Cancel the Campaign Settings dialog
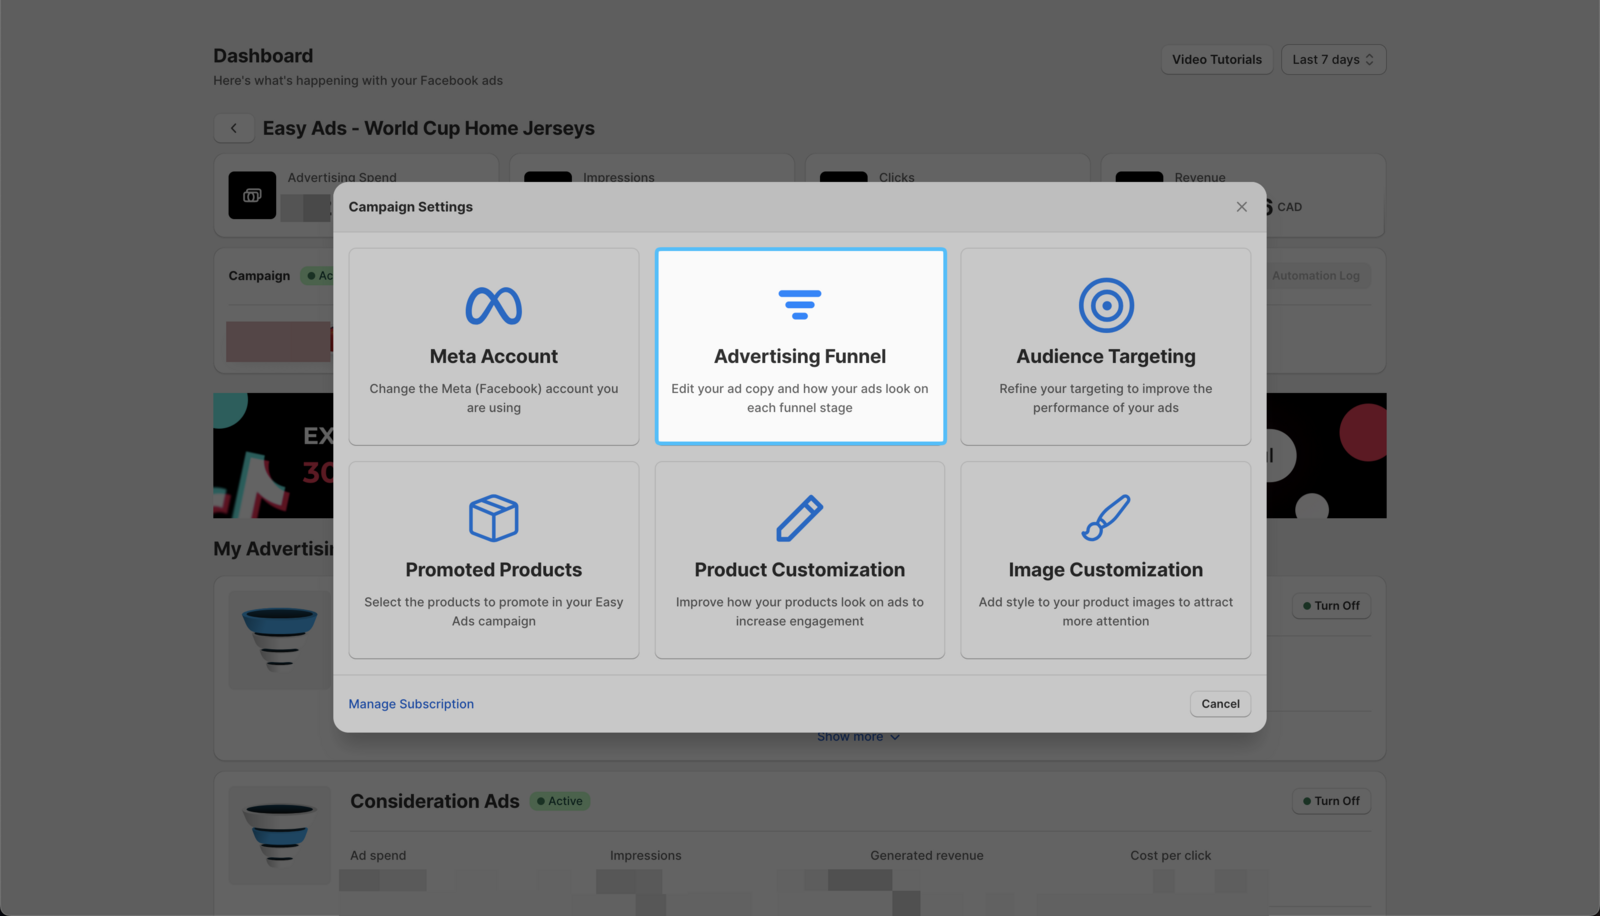1600x916 pixels. click(x=1220, y=704)
